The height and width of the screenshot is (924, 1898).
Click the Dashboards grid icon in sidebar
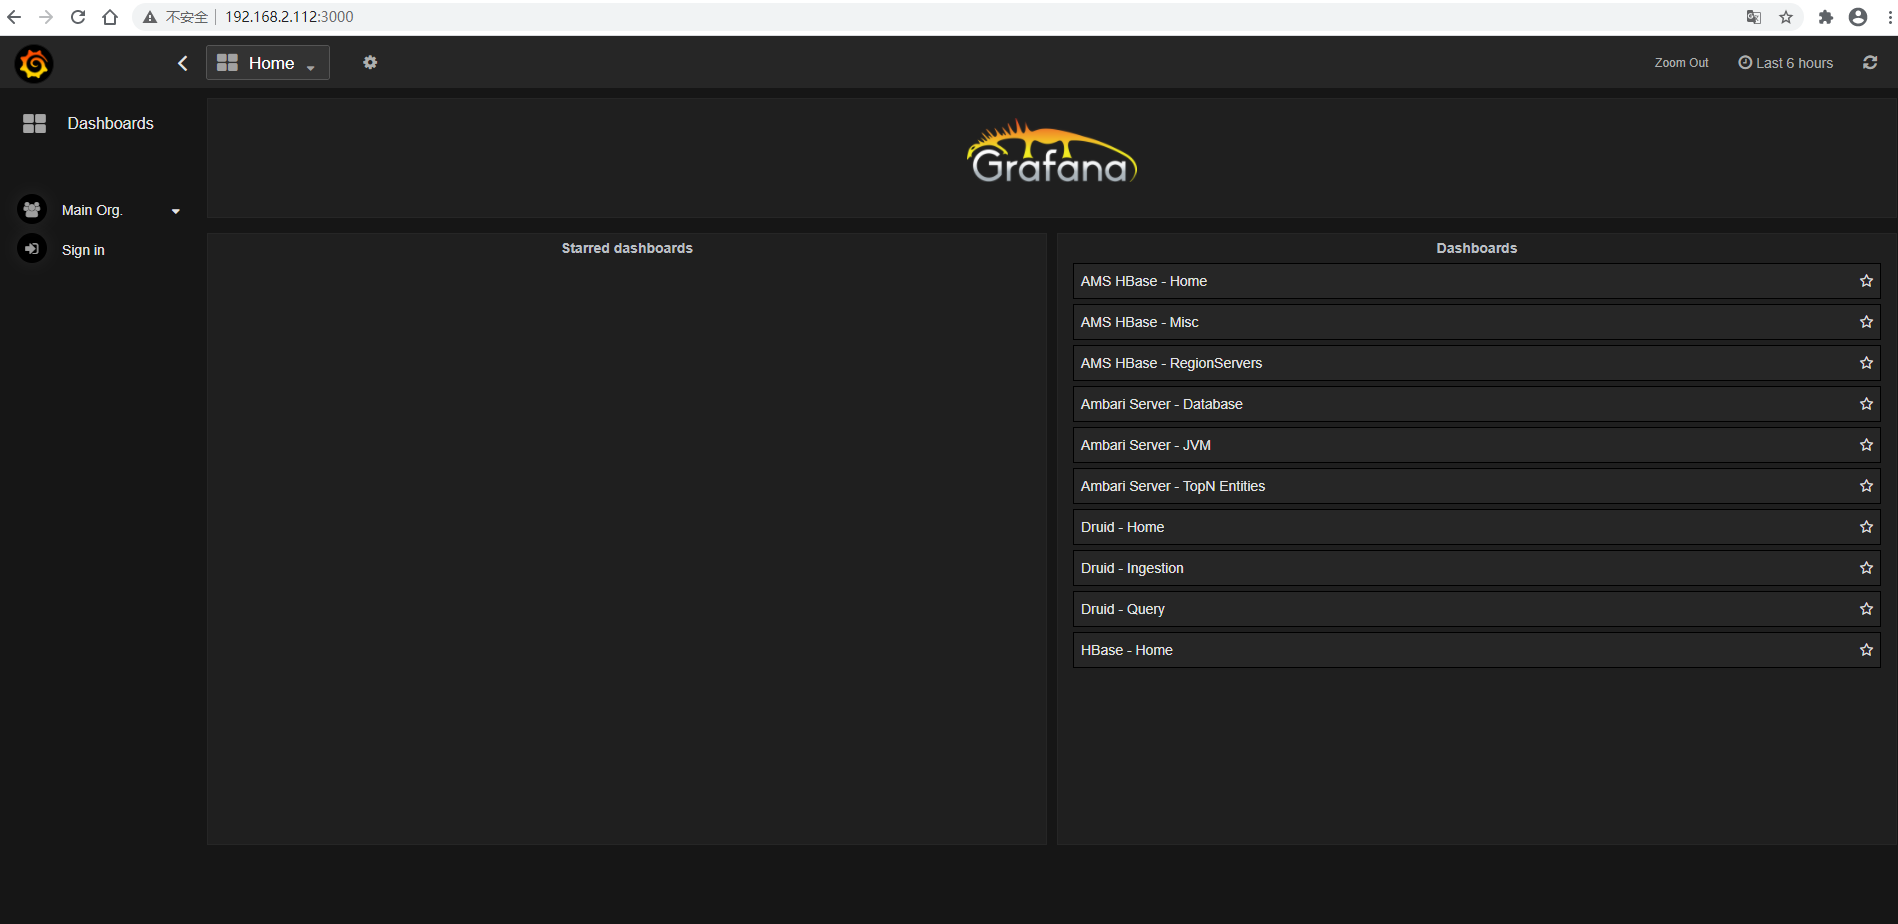click(x=35, y=123)
